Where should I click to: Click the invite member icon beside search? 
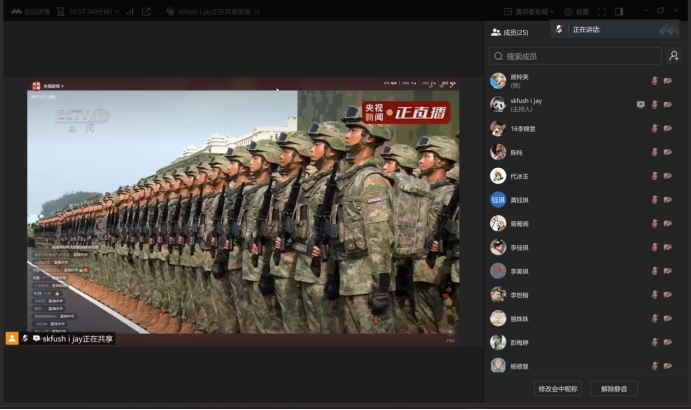(674, 57)
